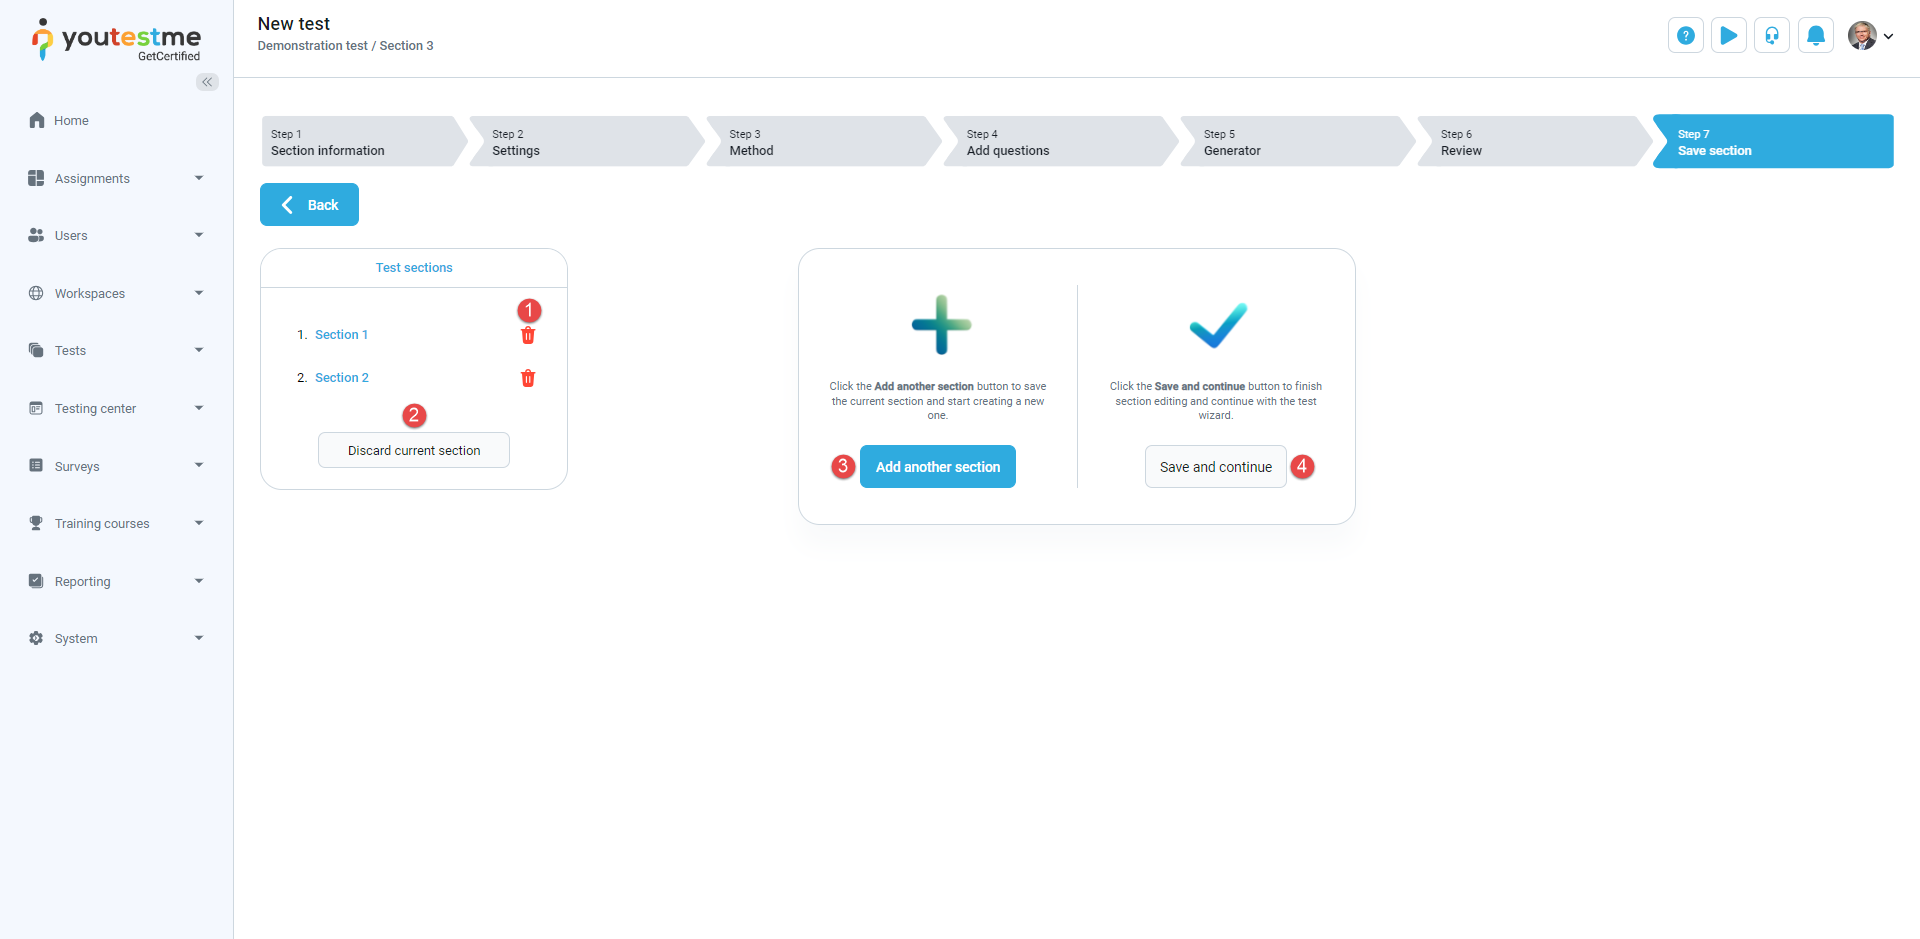The image size is (1920, 939).
Task: Expand the System sidebar menu
Action: 116,638
